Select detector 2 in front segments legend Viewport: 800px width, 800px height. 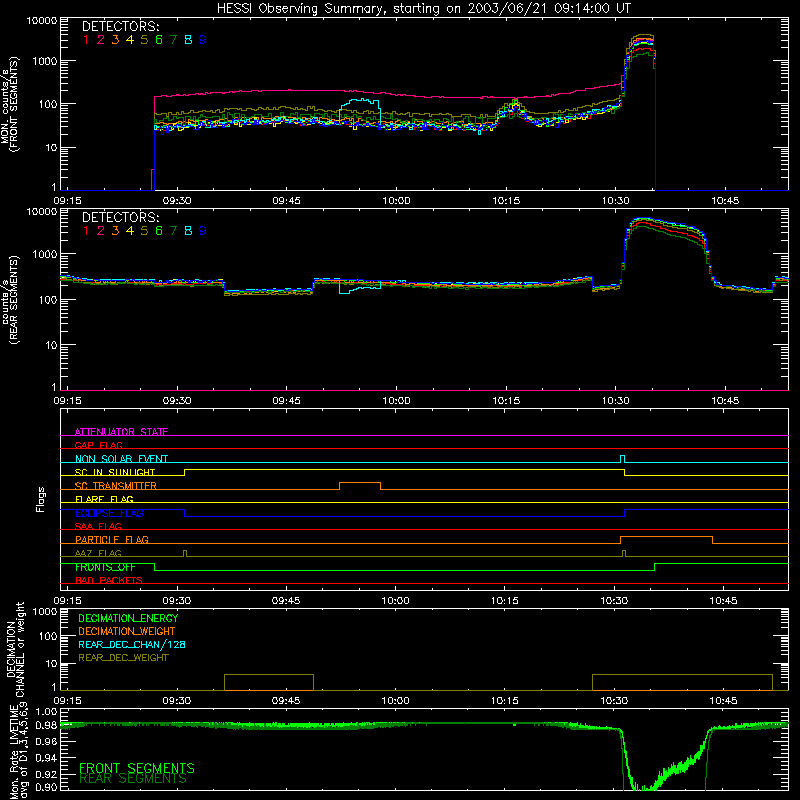[101, 40]
